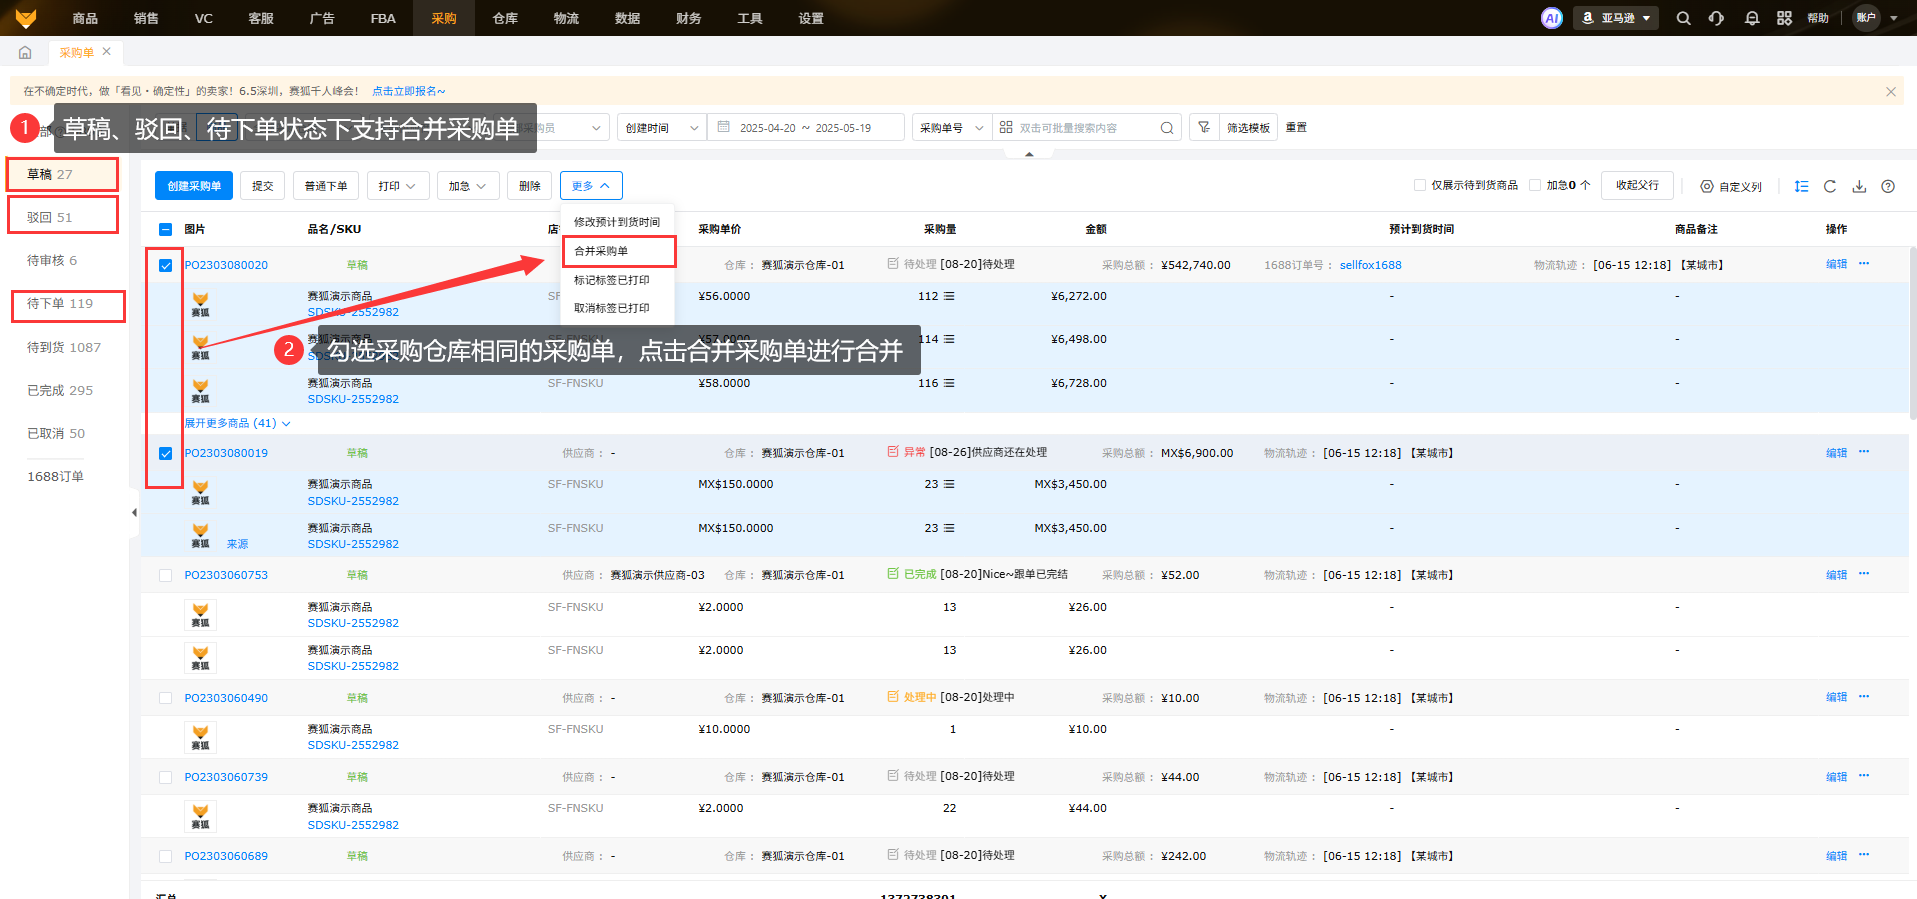The image size is (1917, 899).
Task: Click the batch search input field
Action: coord(1084,128)
